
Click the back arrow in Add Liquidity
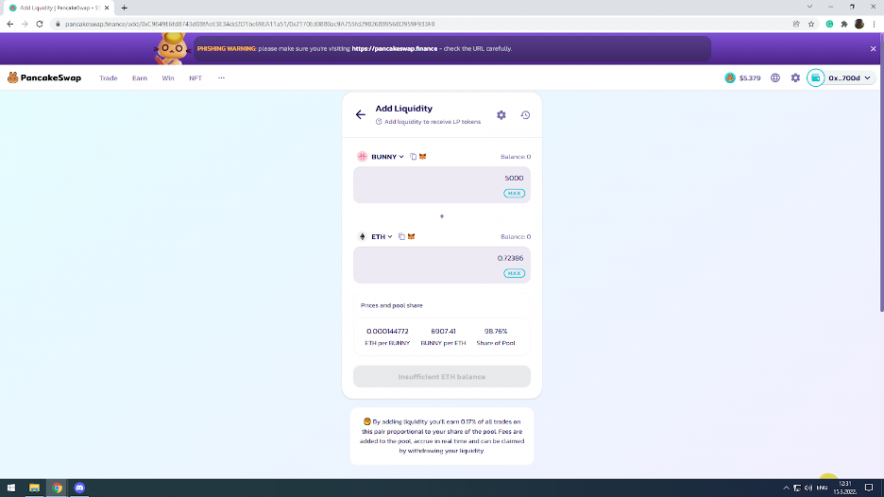coord(360,115)
